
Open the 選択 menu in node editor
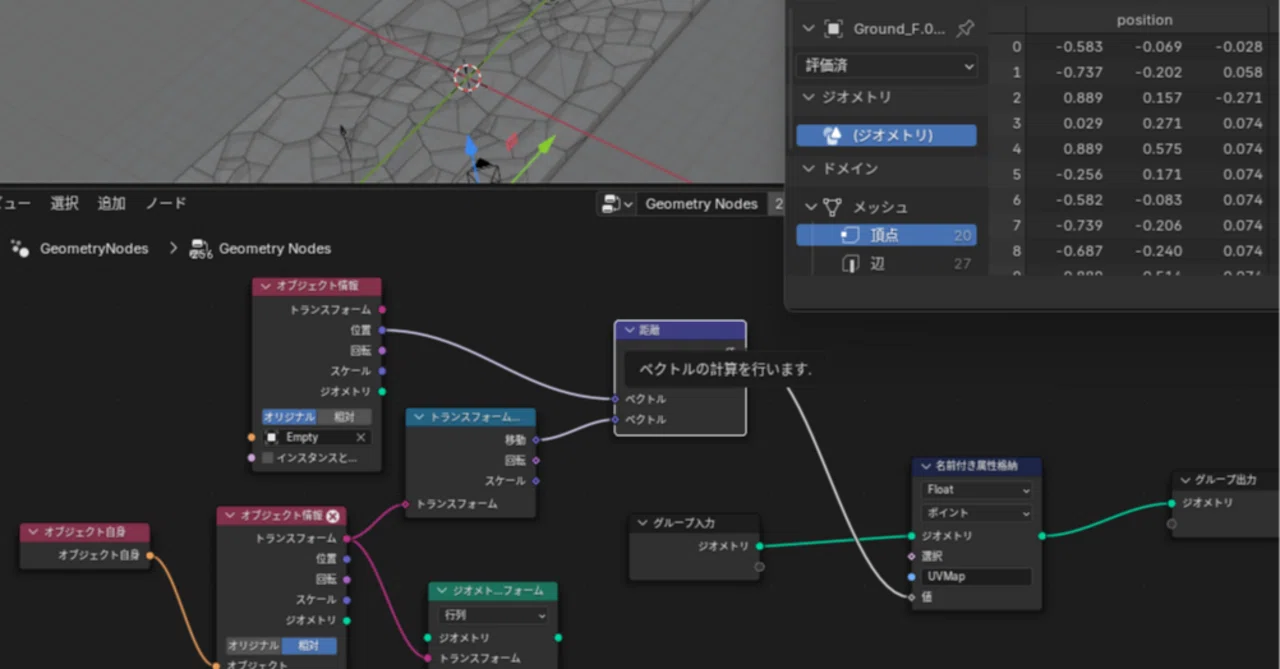click(64, 204)
